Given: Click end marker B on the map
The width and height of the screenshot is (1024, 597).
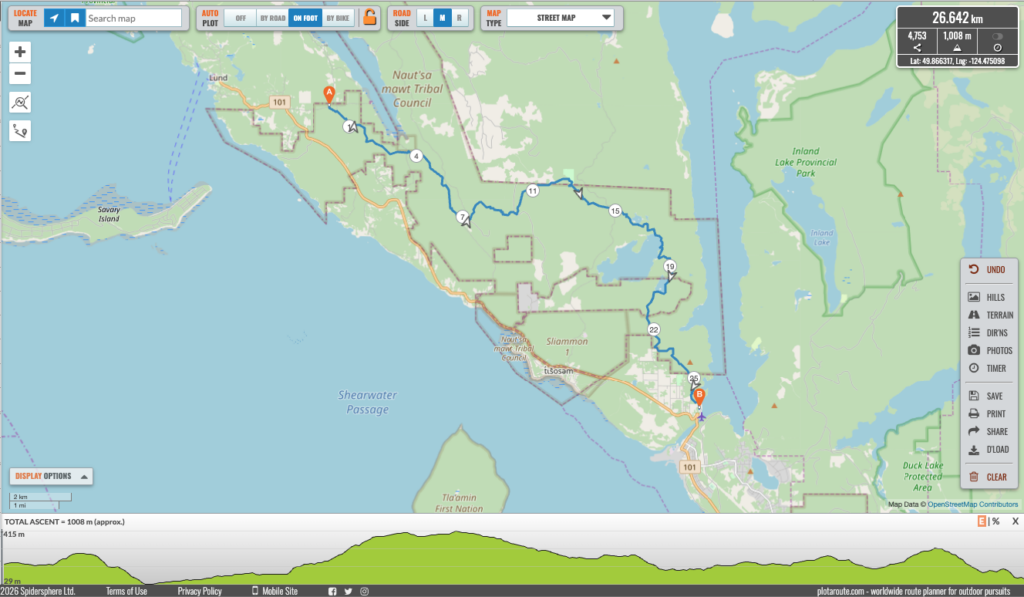Looking at the screenshot, I should coord(699,396).
